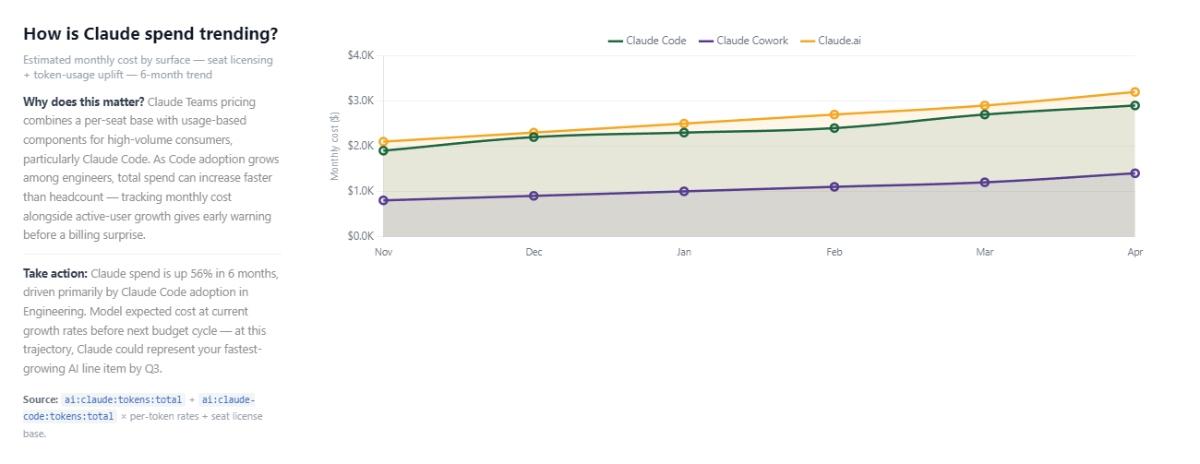This screenshot has height=464, width=1200.
Task: Click the Claude.ai data point for Nov
Action: 384,142
